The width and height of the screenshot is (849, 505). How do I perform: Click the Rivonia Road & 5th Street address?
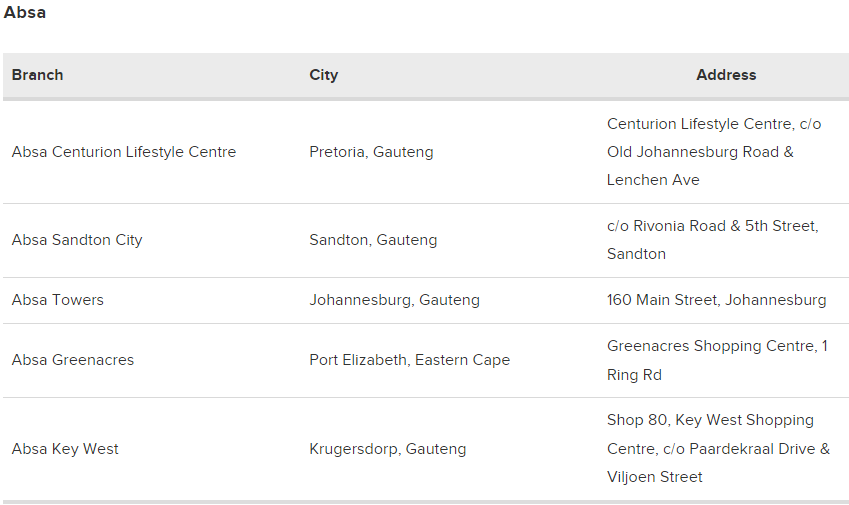click(712, 226)
